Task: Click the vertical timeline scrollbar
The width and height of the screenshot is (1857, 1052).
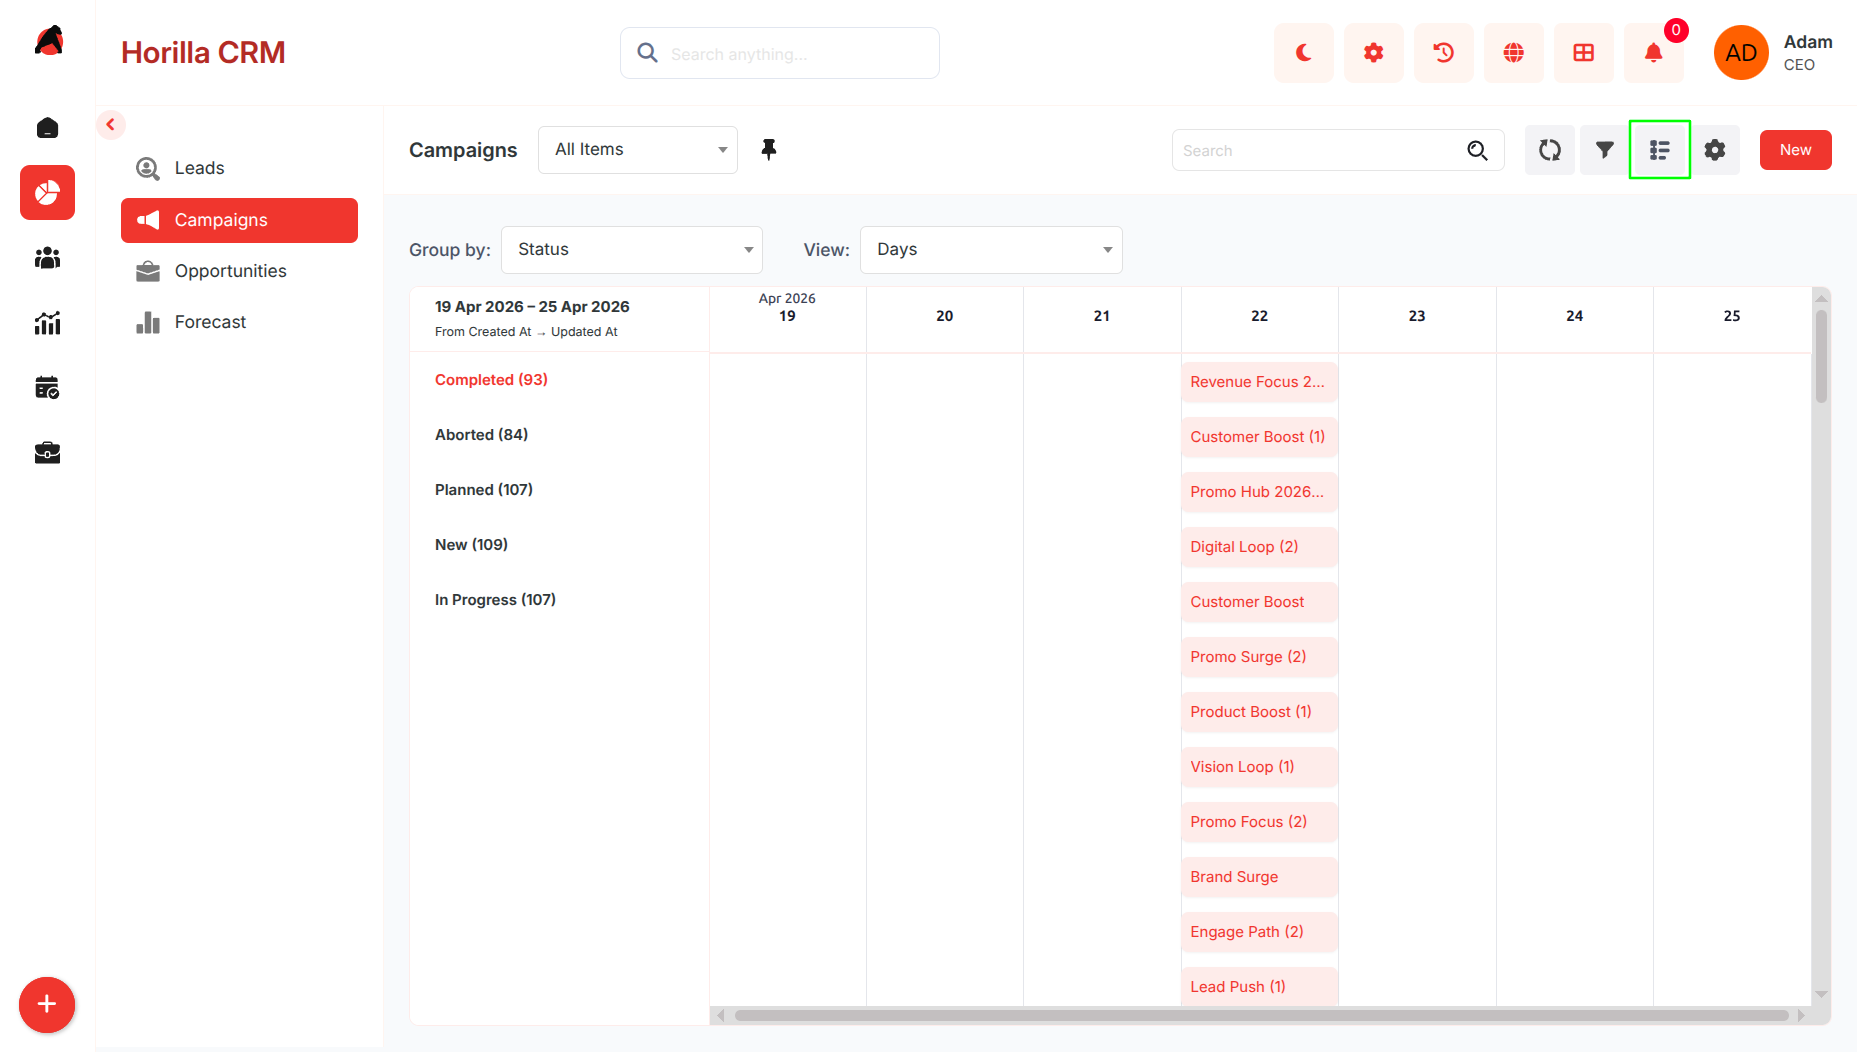Action: (1821, 356)
